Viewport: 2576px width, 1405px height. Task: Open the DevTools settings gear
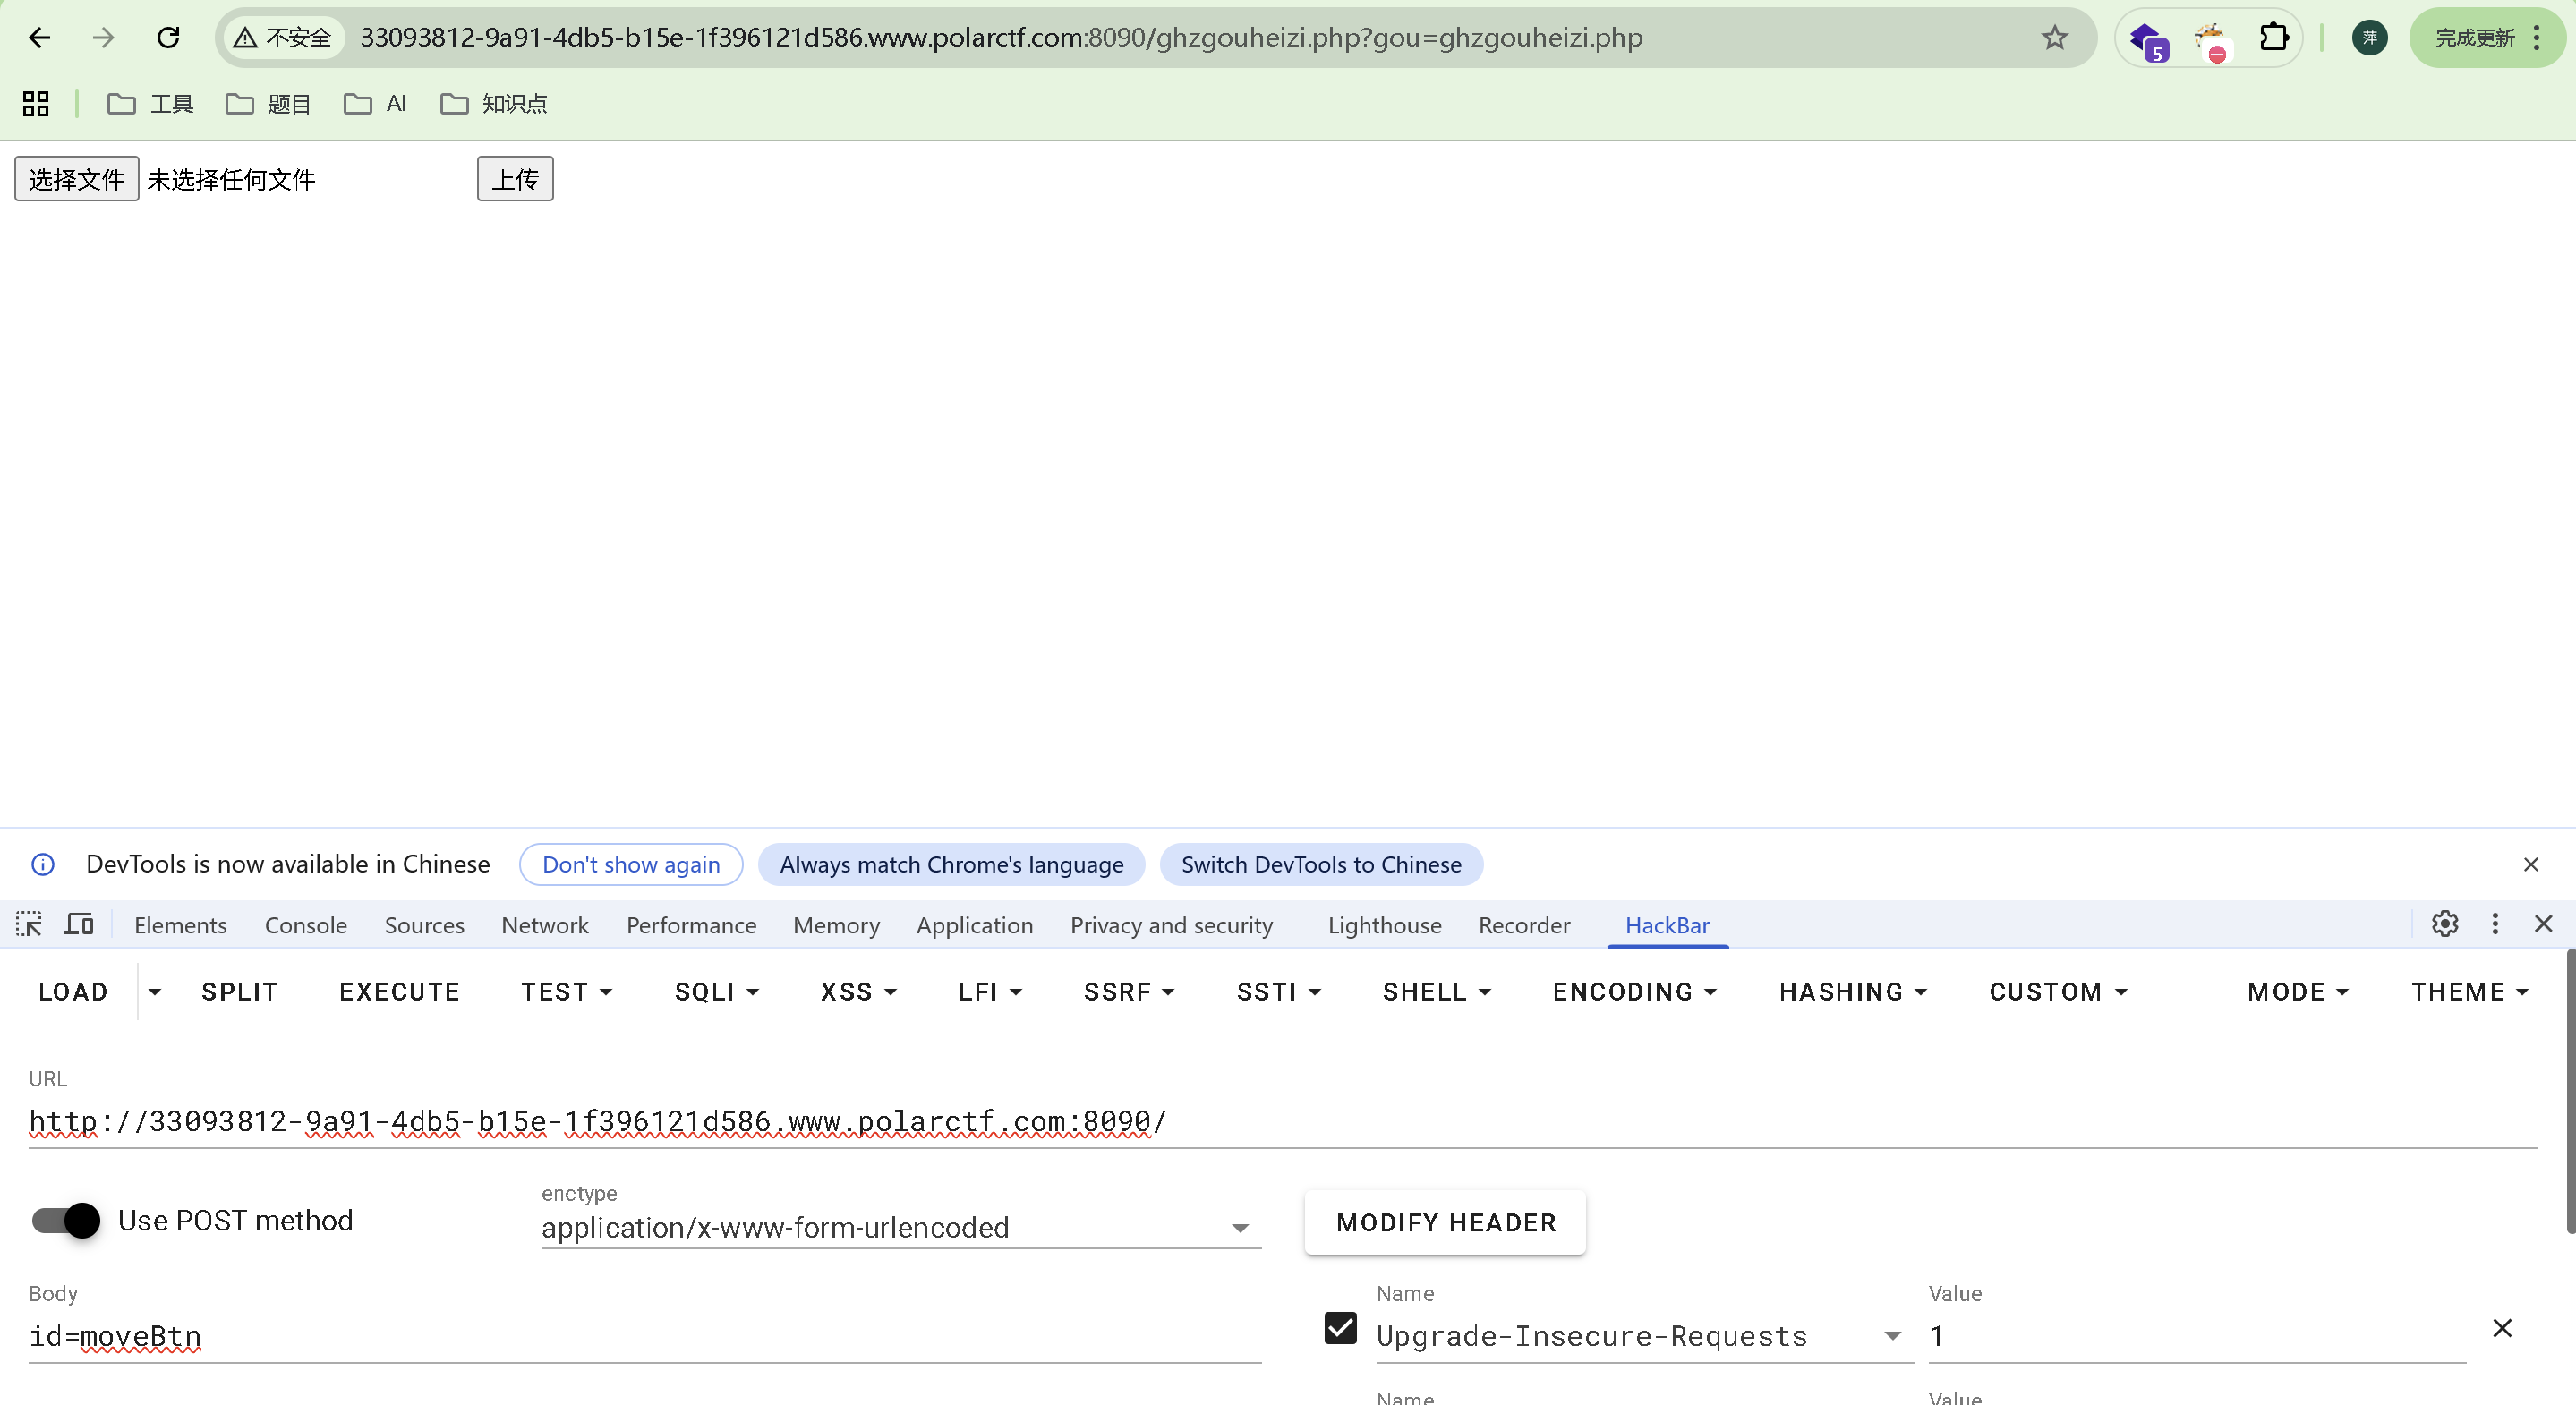coord(2444,924)
